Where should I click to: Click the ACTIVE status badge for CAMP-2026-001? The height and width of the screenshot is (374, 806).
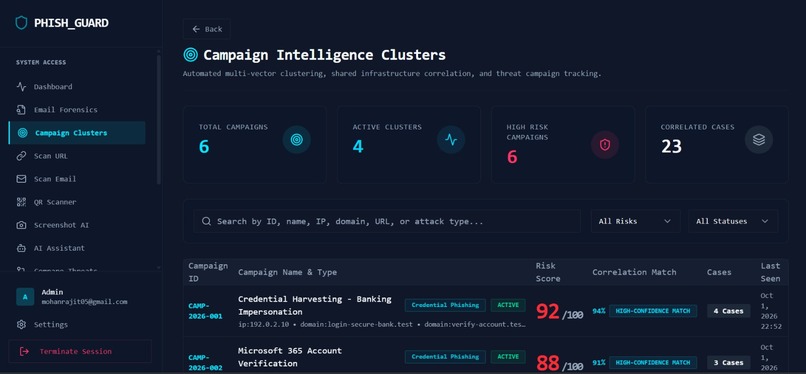[x=508, y=305]
